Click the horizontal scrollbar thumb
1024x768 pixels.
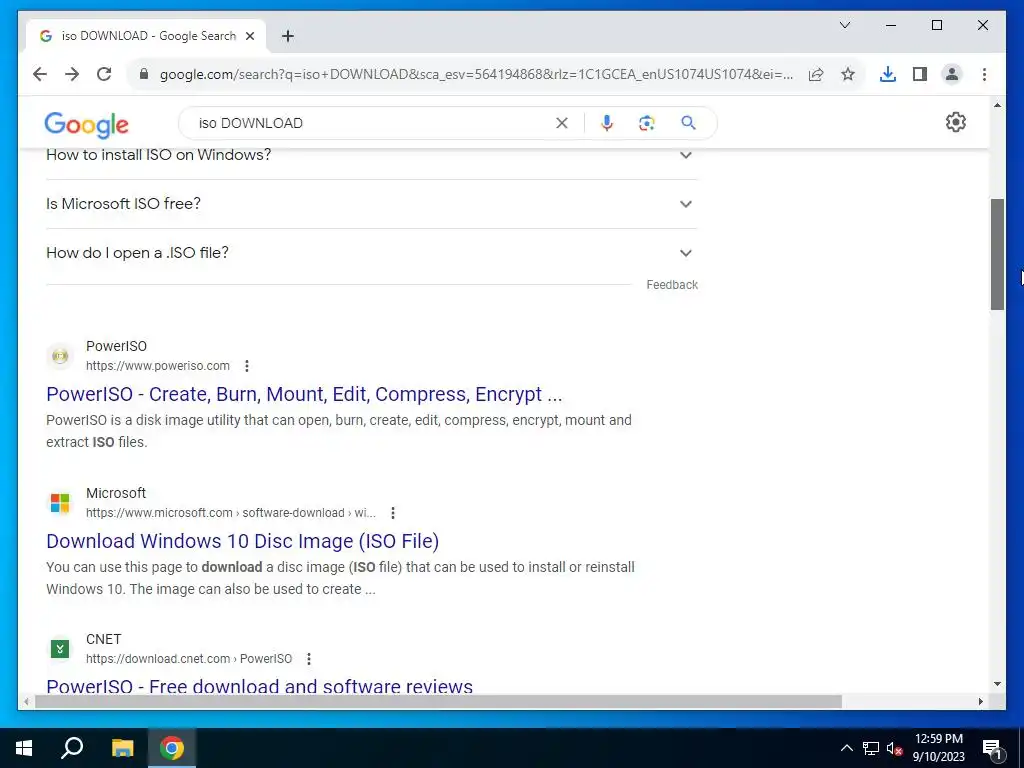point(438,701)
